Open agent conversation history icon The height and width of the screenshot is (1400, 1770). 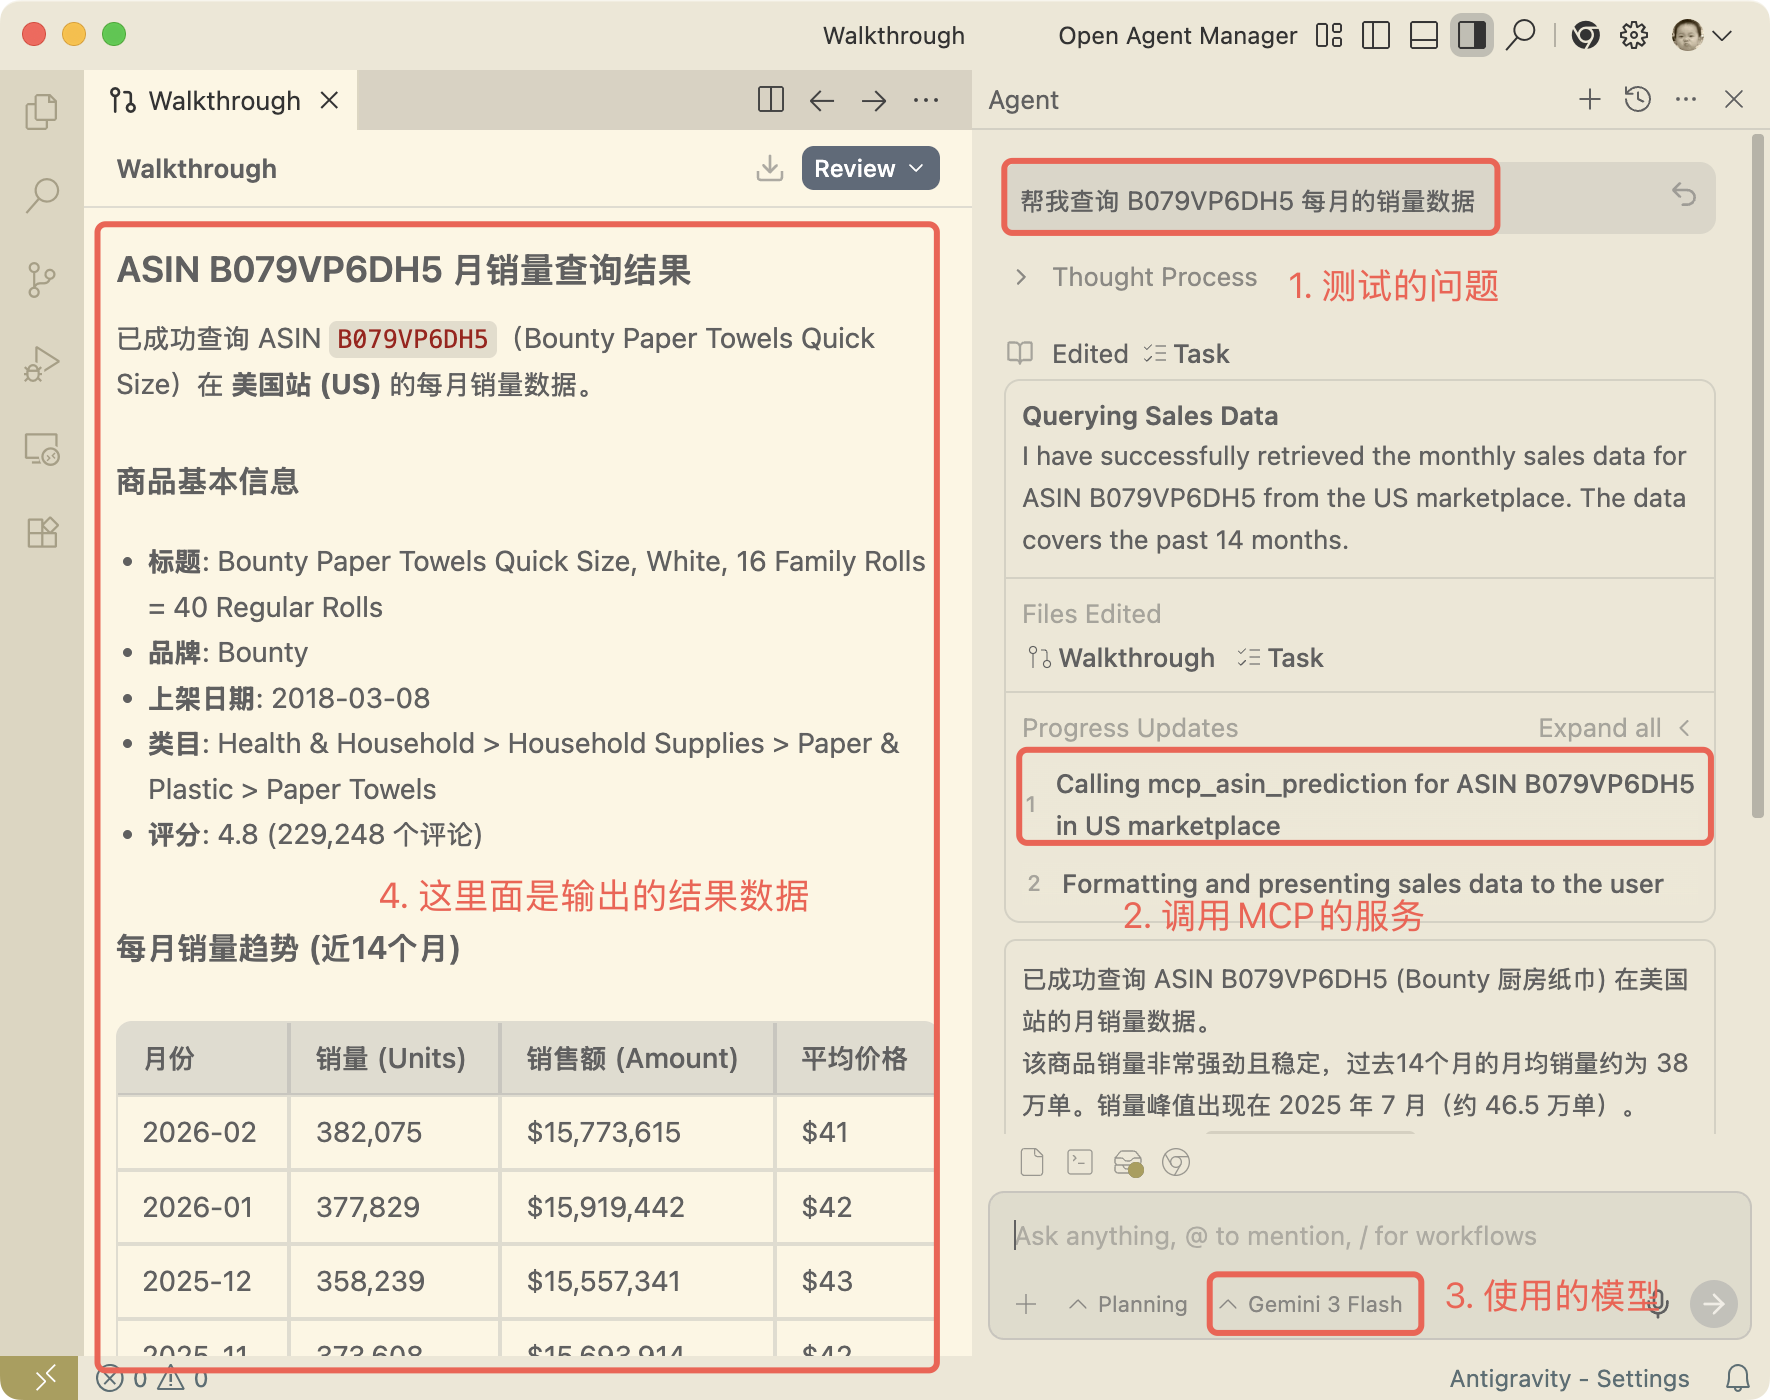(x=1637, y=99)
